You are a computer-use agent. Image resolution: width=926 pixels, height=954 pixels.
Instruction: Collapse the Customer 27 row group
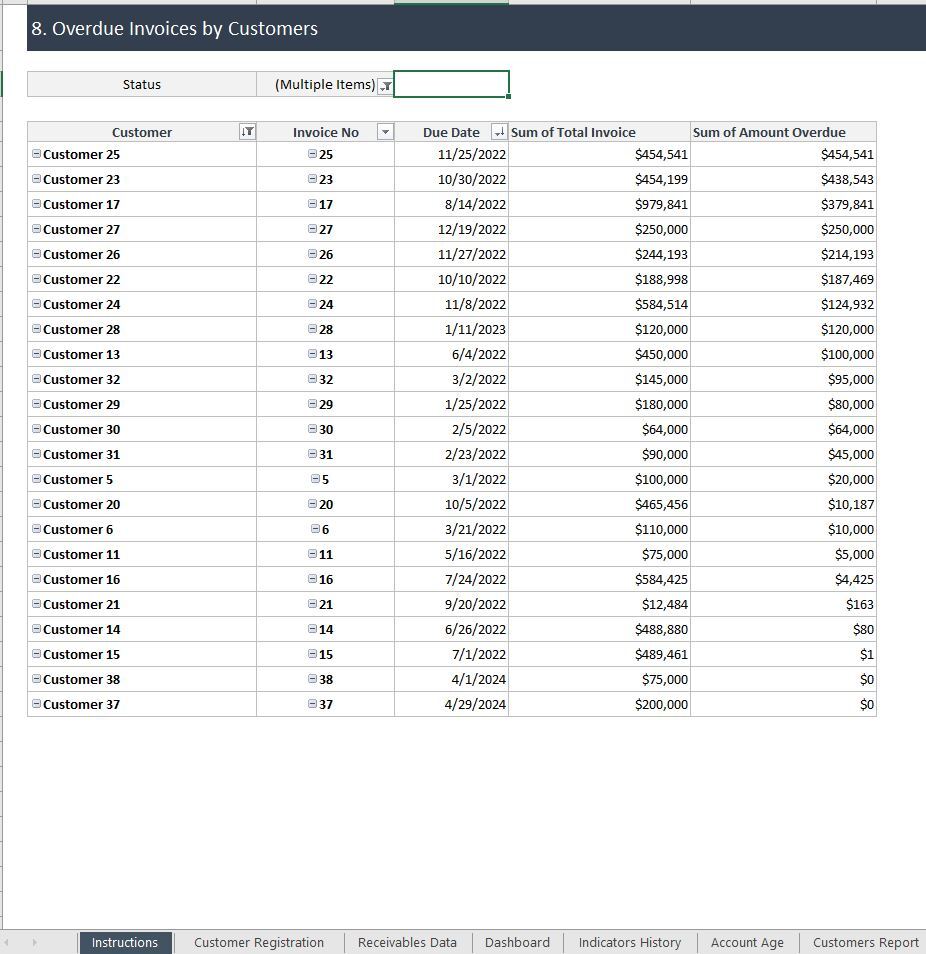tap(37, 229)
